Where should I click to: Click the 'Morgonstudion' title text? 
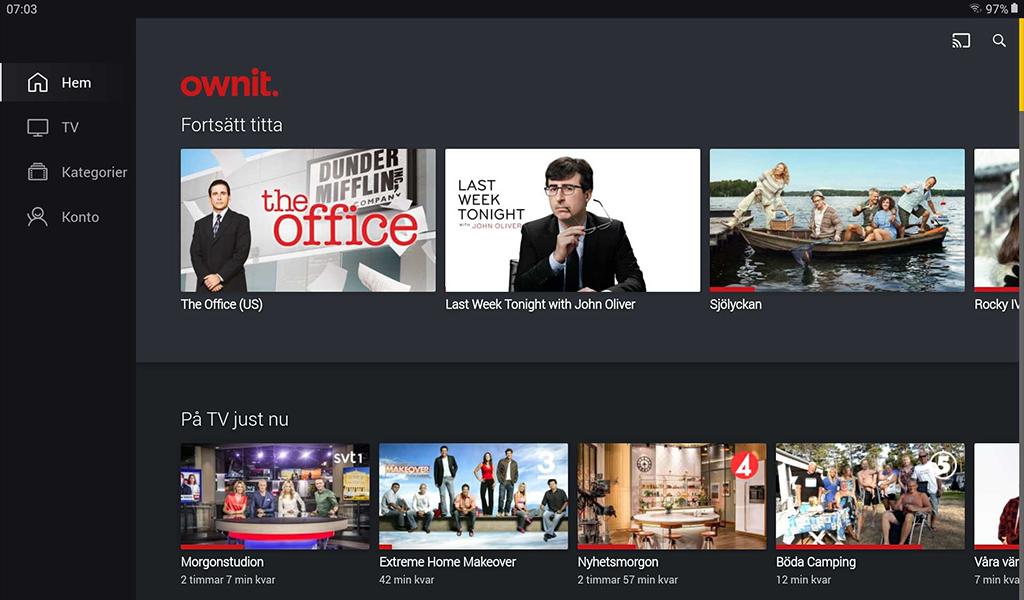coord(222,561)
